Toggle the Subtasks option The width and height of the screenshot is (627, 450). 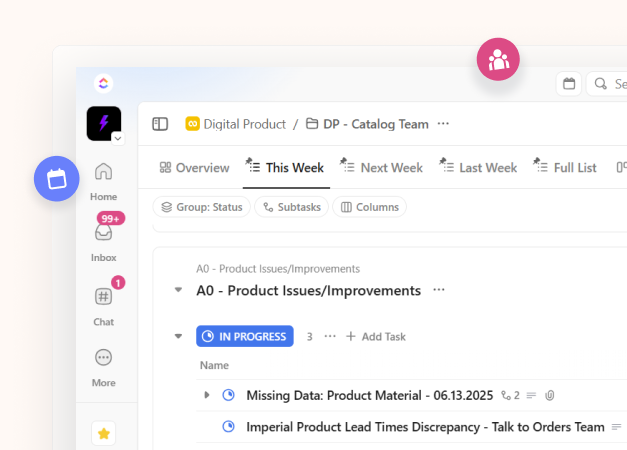click(292, 207)
